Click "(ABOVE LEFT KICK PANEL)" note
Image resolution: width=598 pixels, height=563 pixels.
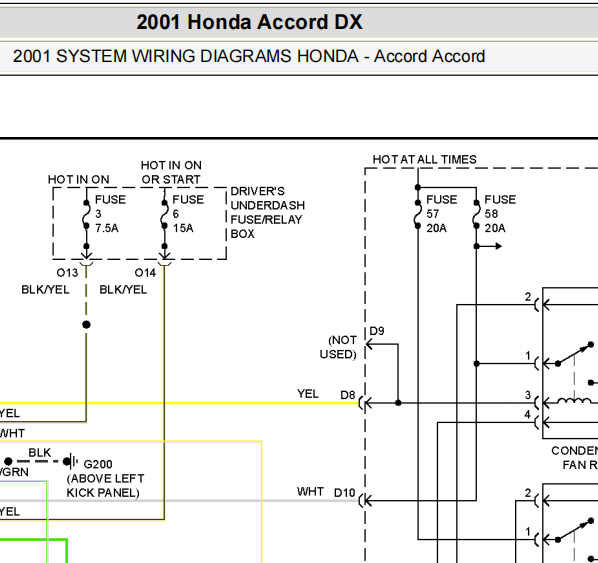pos(105,486)
